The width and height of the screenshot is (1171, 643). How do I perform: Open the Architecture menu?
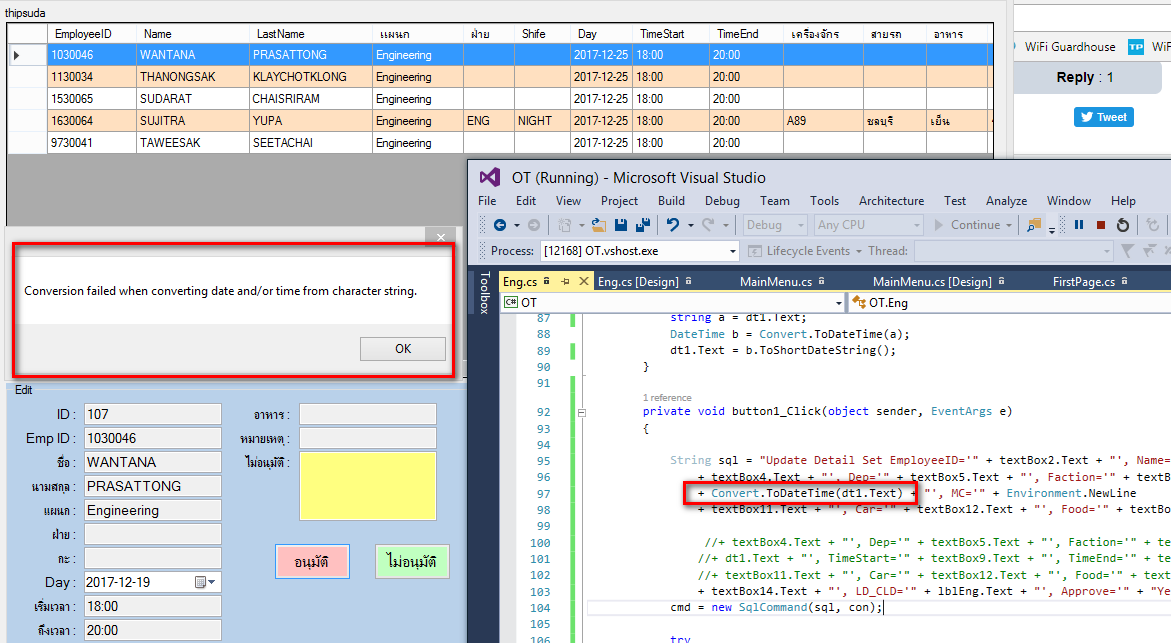point(891,201)
